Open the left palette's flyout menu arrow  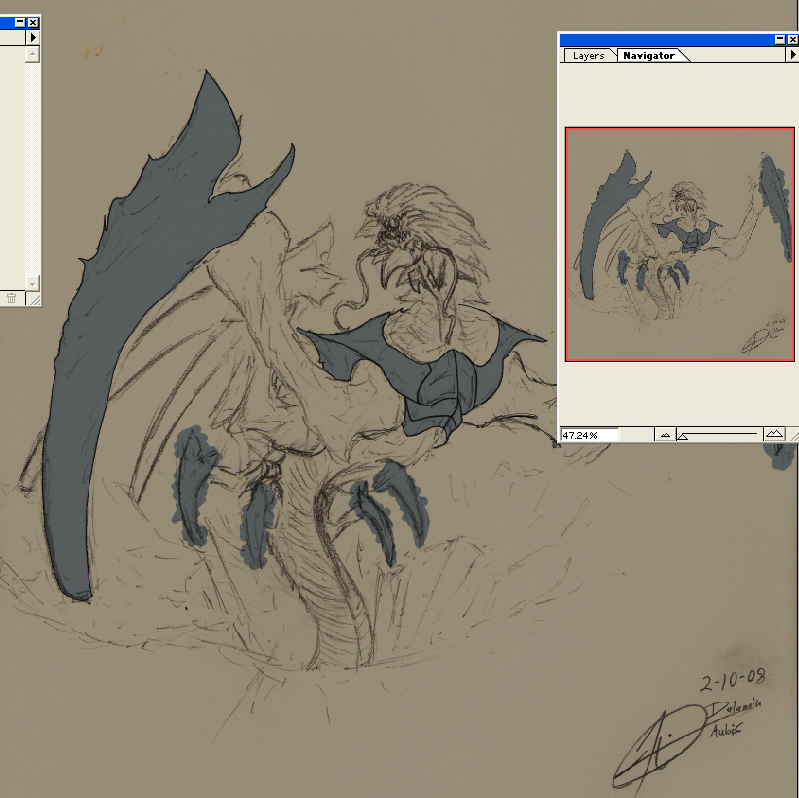(x=33, y=37)
